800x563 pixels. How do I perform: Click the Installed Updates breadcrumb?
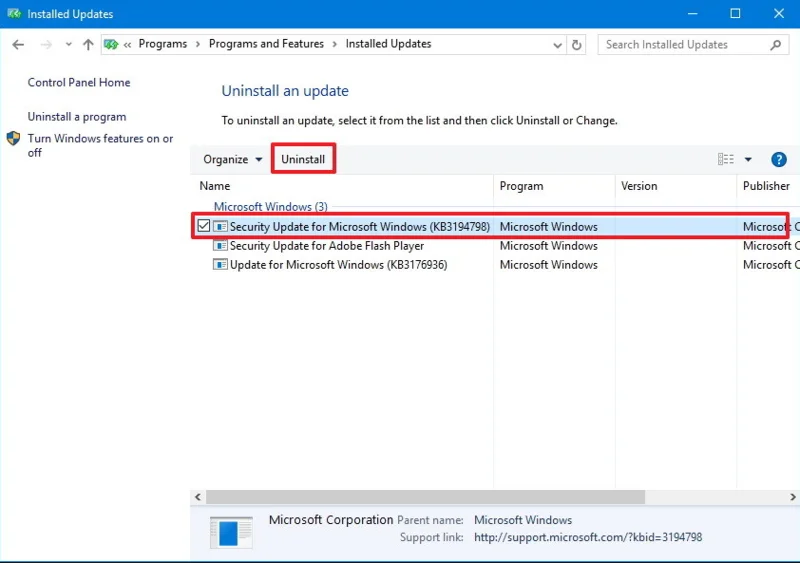coord(388,44)
